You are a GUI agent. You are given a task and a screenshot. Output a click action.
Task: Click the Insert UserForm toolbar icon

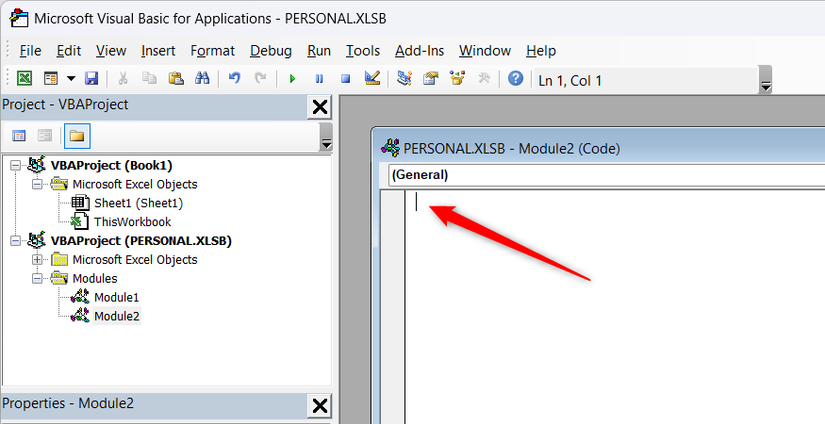point(51,79)
